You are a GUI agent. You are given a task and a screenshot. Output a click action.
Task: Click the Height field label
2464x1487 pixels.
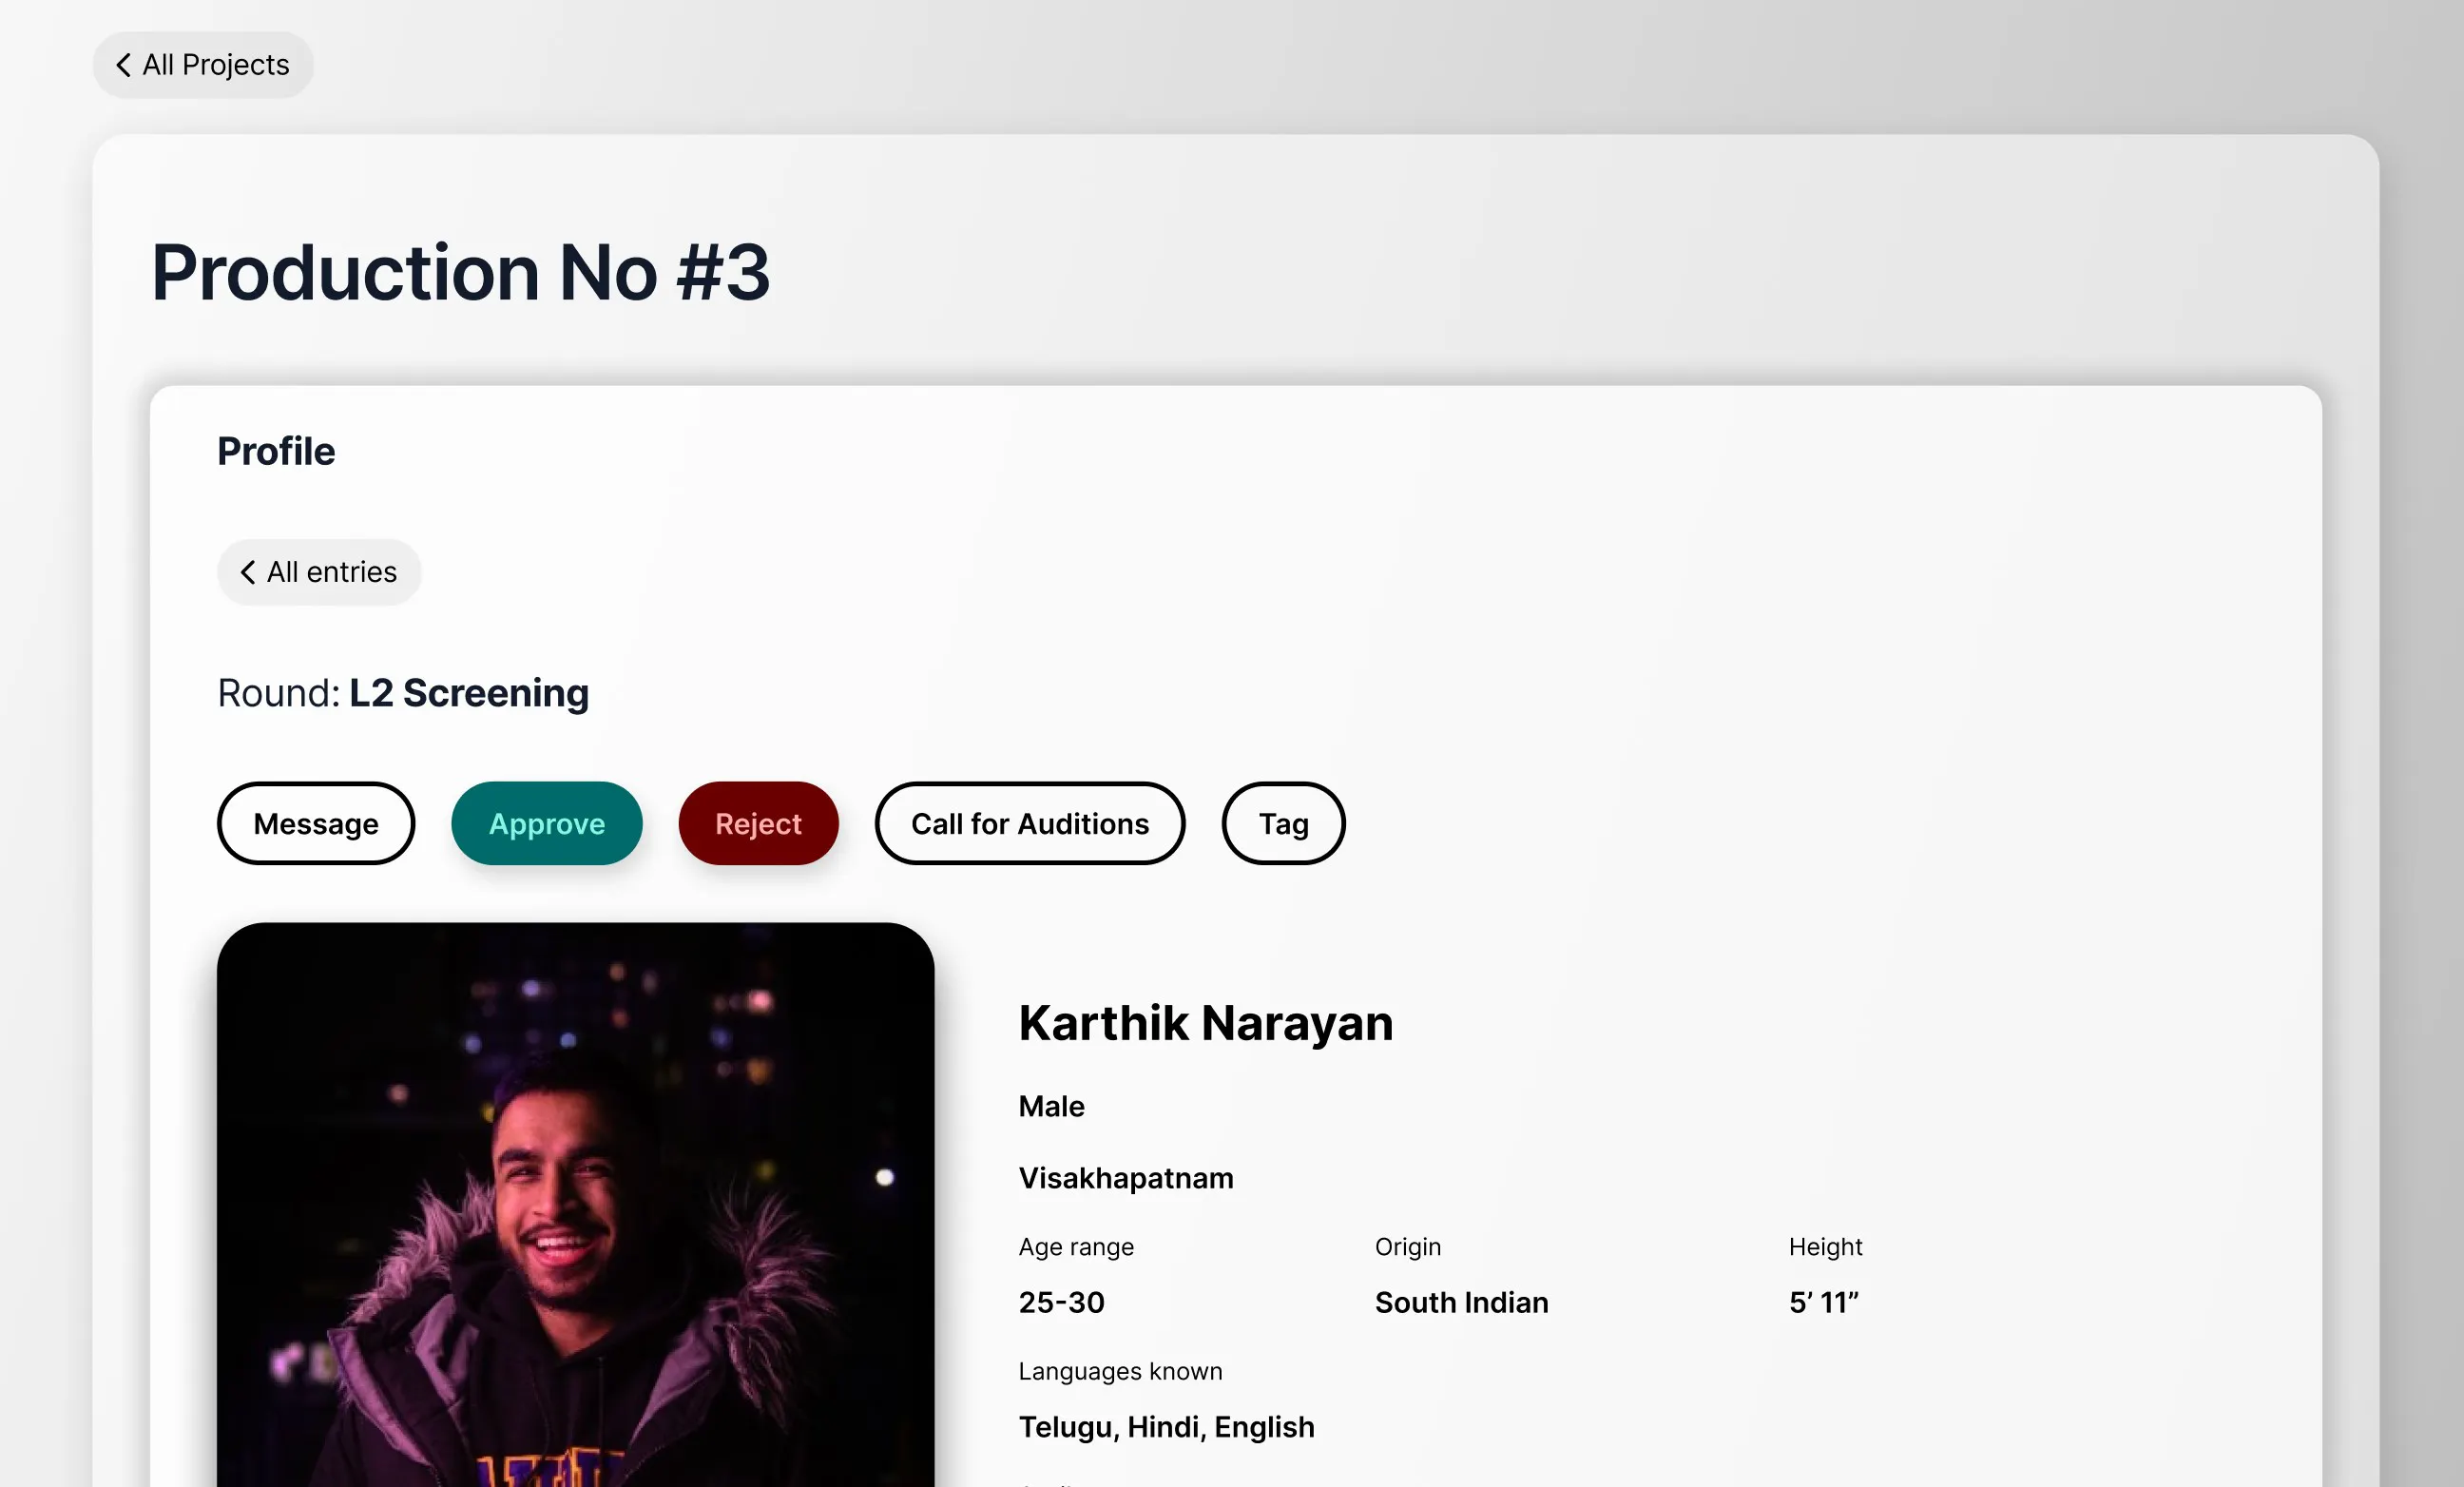(1826, 1247)
